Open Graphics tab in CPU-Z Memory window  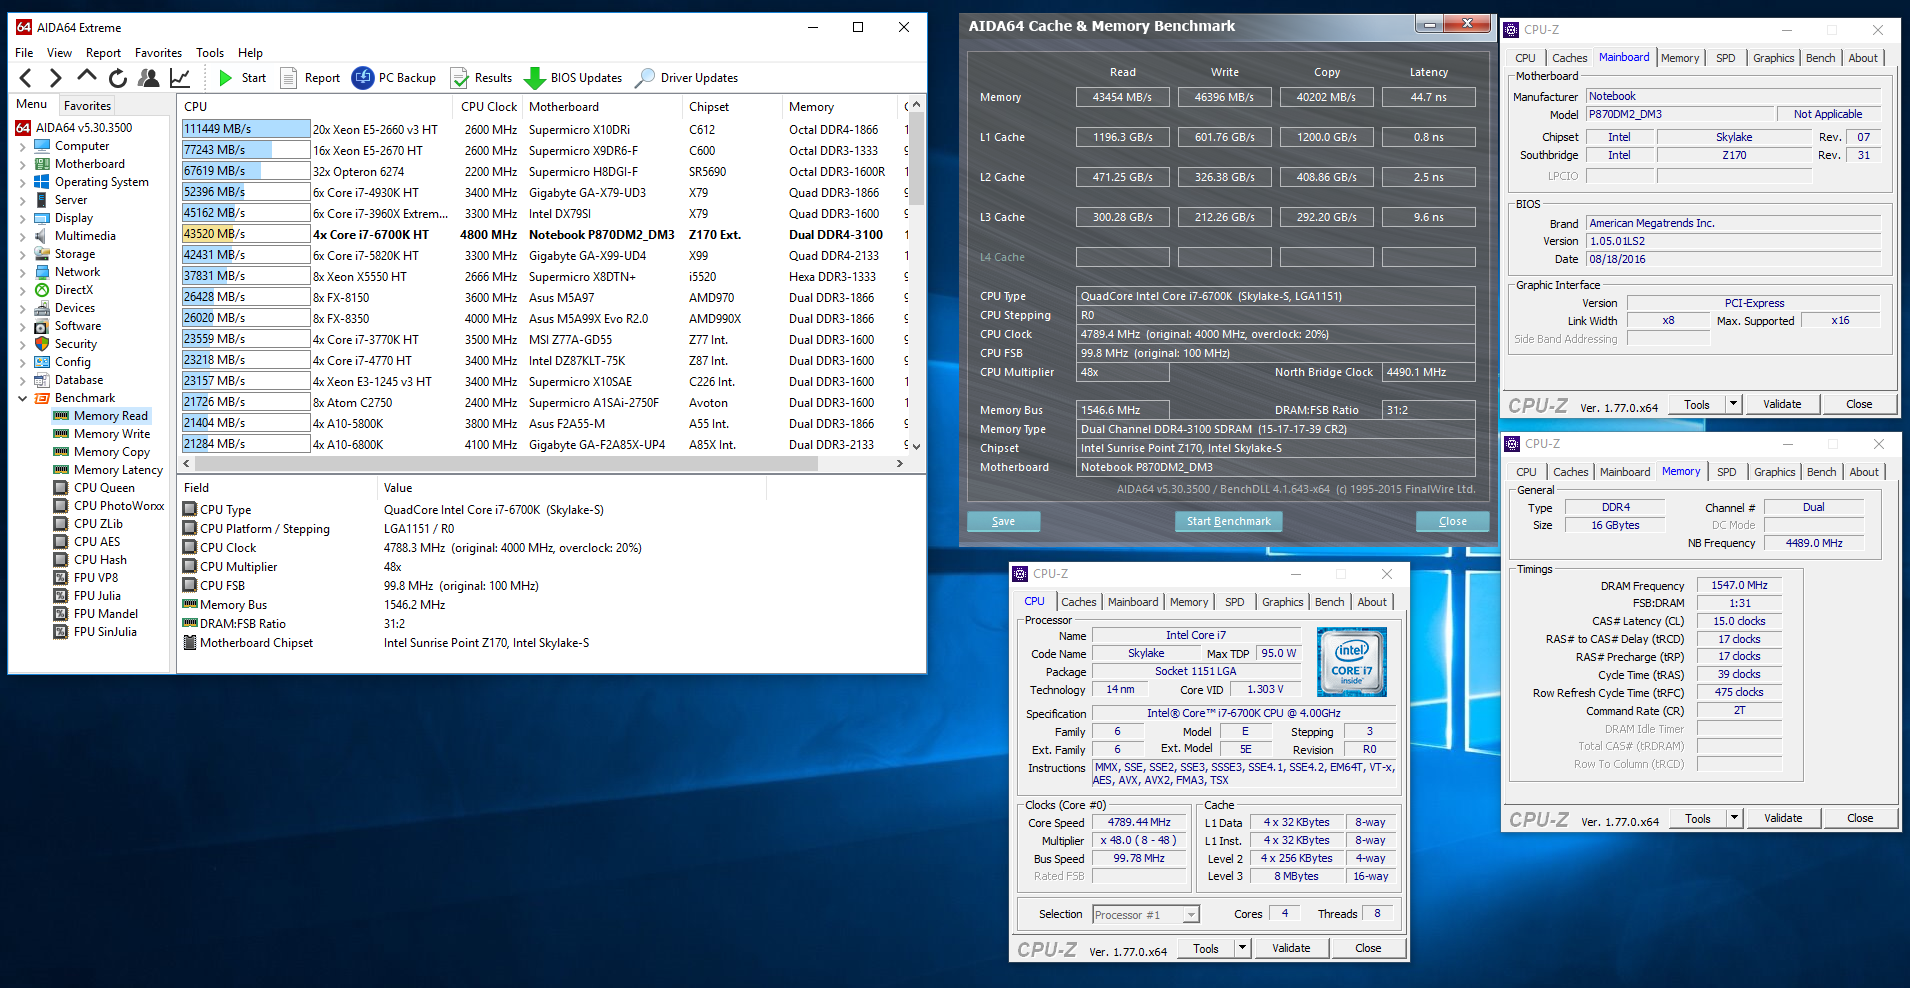pos(1774,472)
